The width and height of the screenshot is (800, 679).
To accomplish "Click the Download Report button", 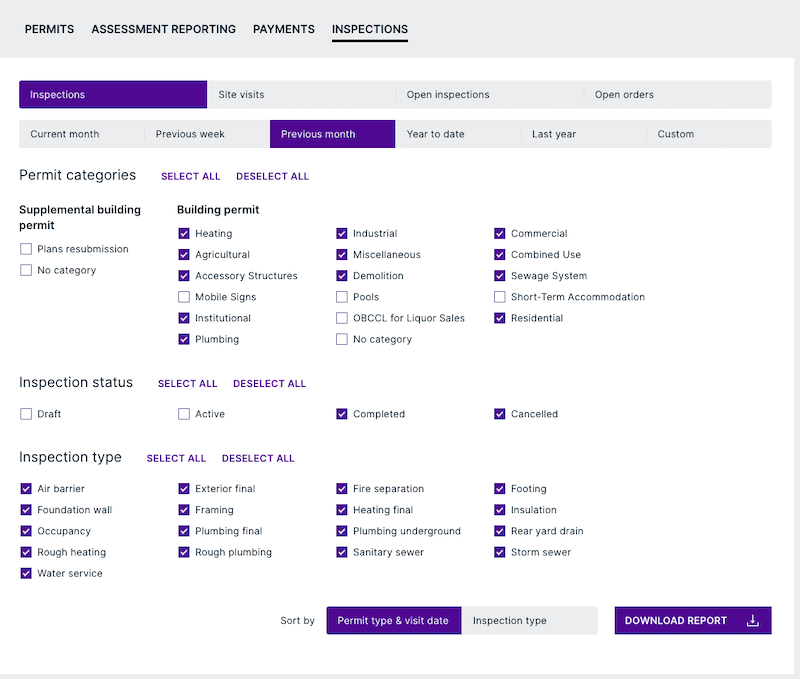I will [693, 620].
